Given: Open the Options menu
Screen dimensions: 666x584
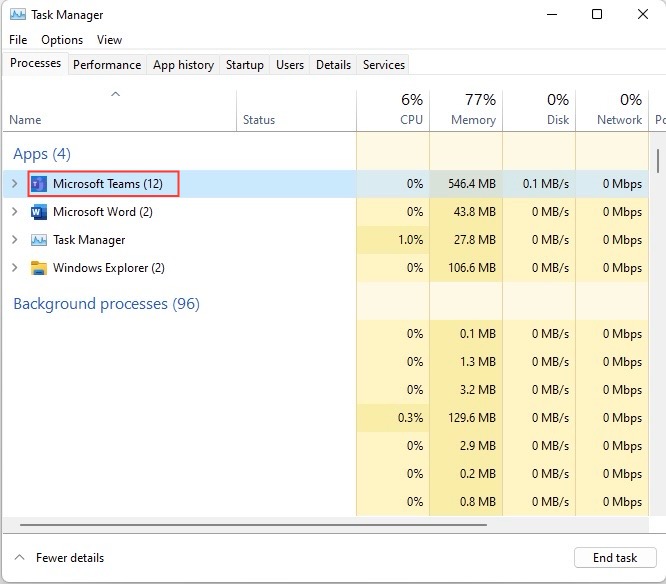Looking at the screenshot, I should click(62, 40).
